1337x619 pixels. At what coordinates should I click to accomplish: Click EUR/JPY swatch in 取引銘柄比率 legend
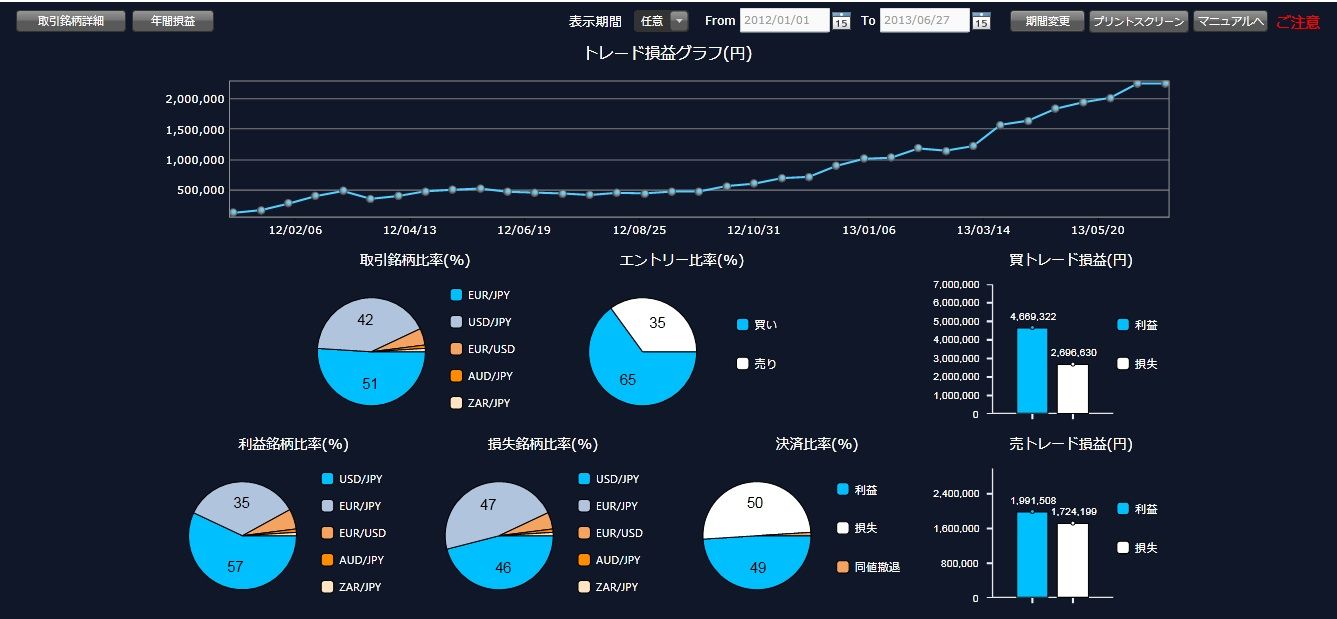[456, 295]
